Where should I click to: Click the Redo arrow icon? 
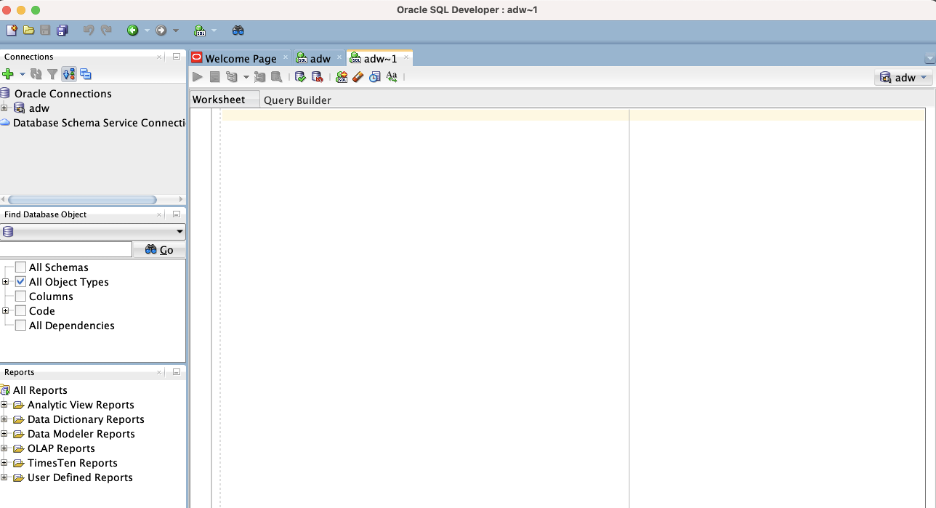[106, 30]
